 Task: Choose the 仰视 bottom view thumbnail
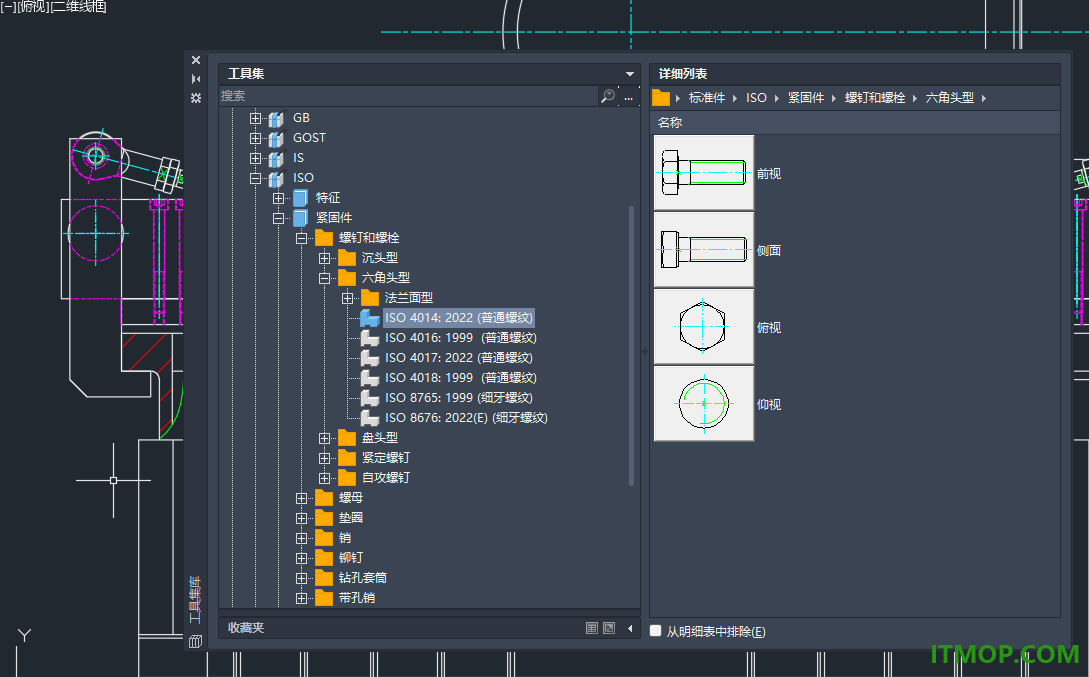tap(704, 403)
